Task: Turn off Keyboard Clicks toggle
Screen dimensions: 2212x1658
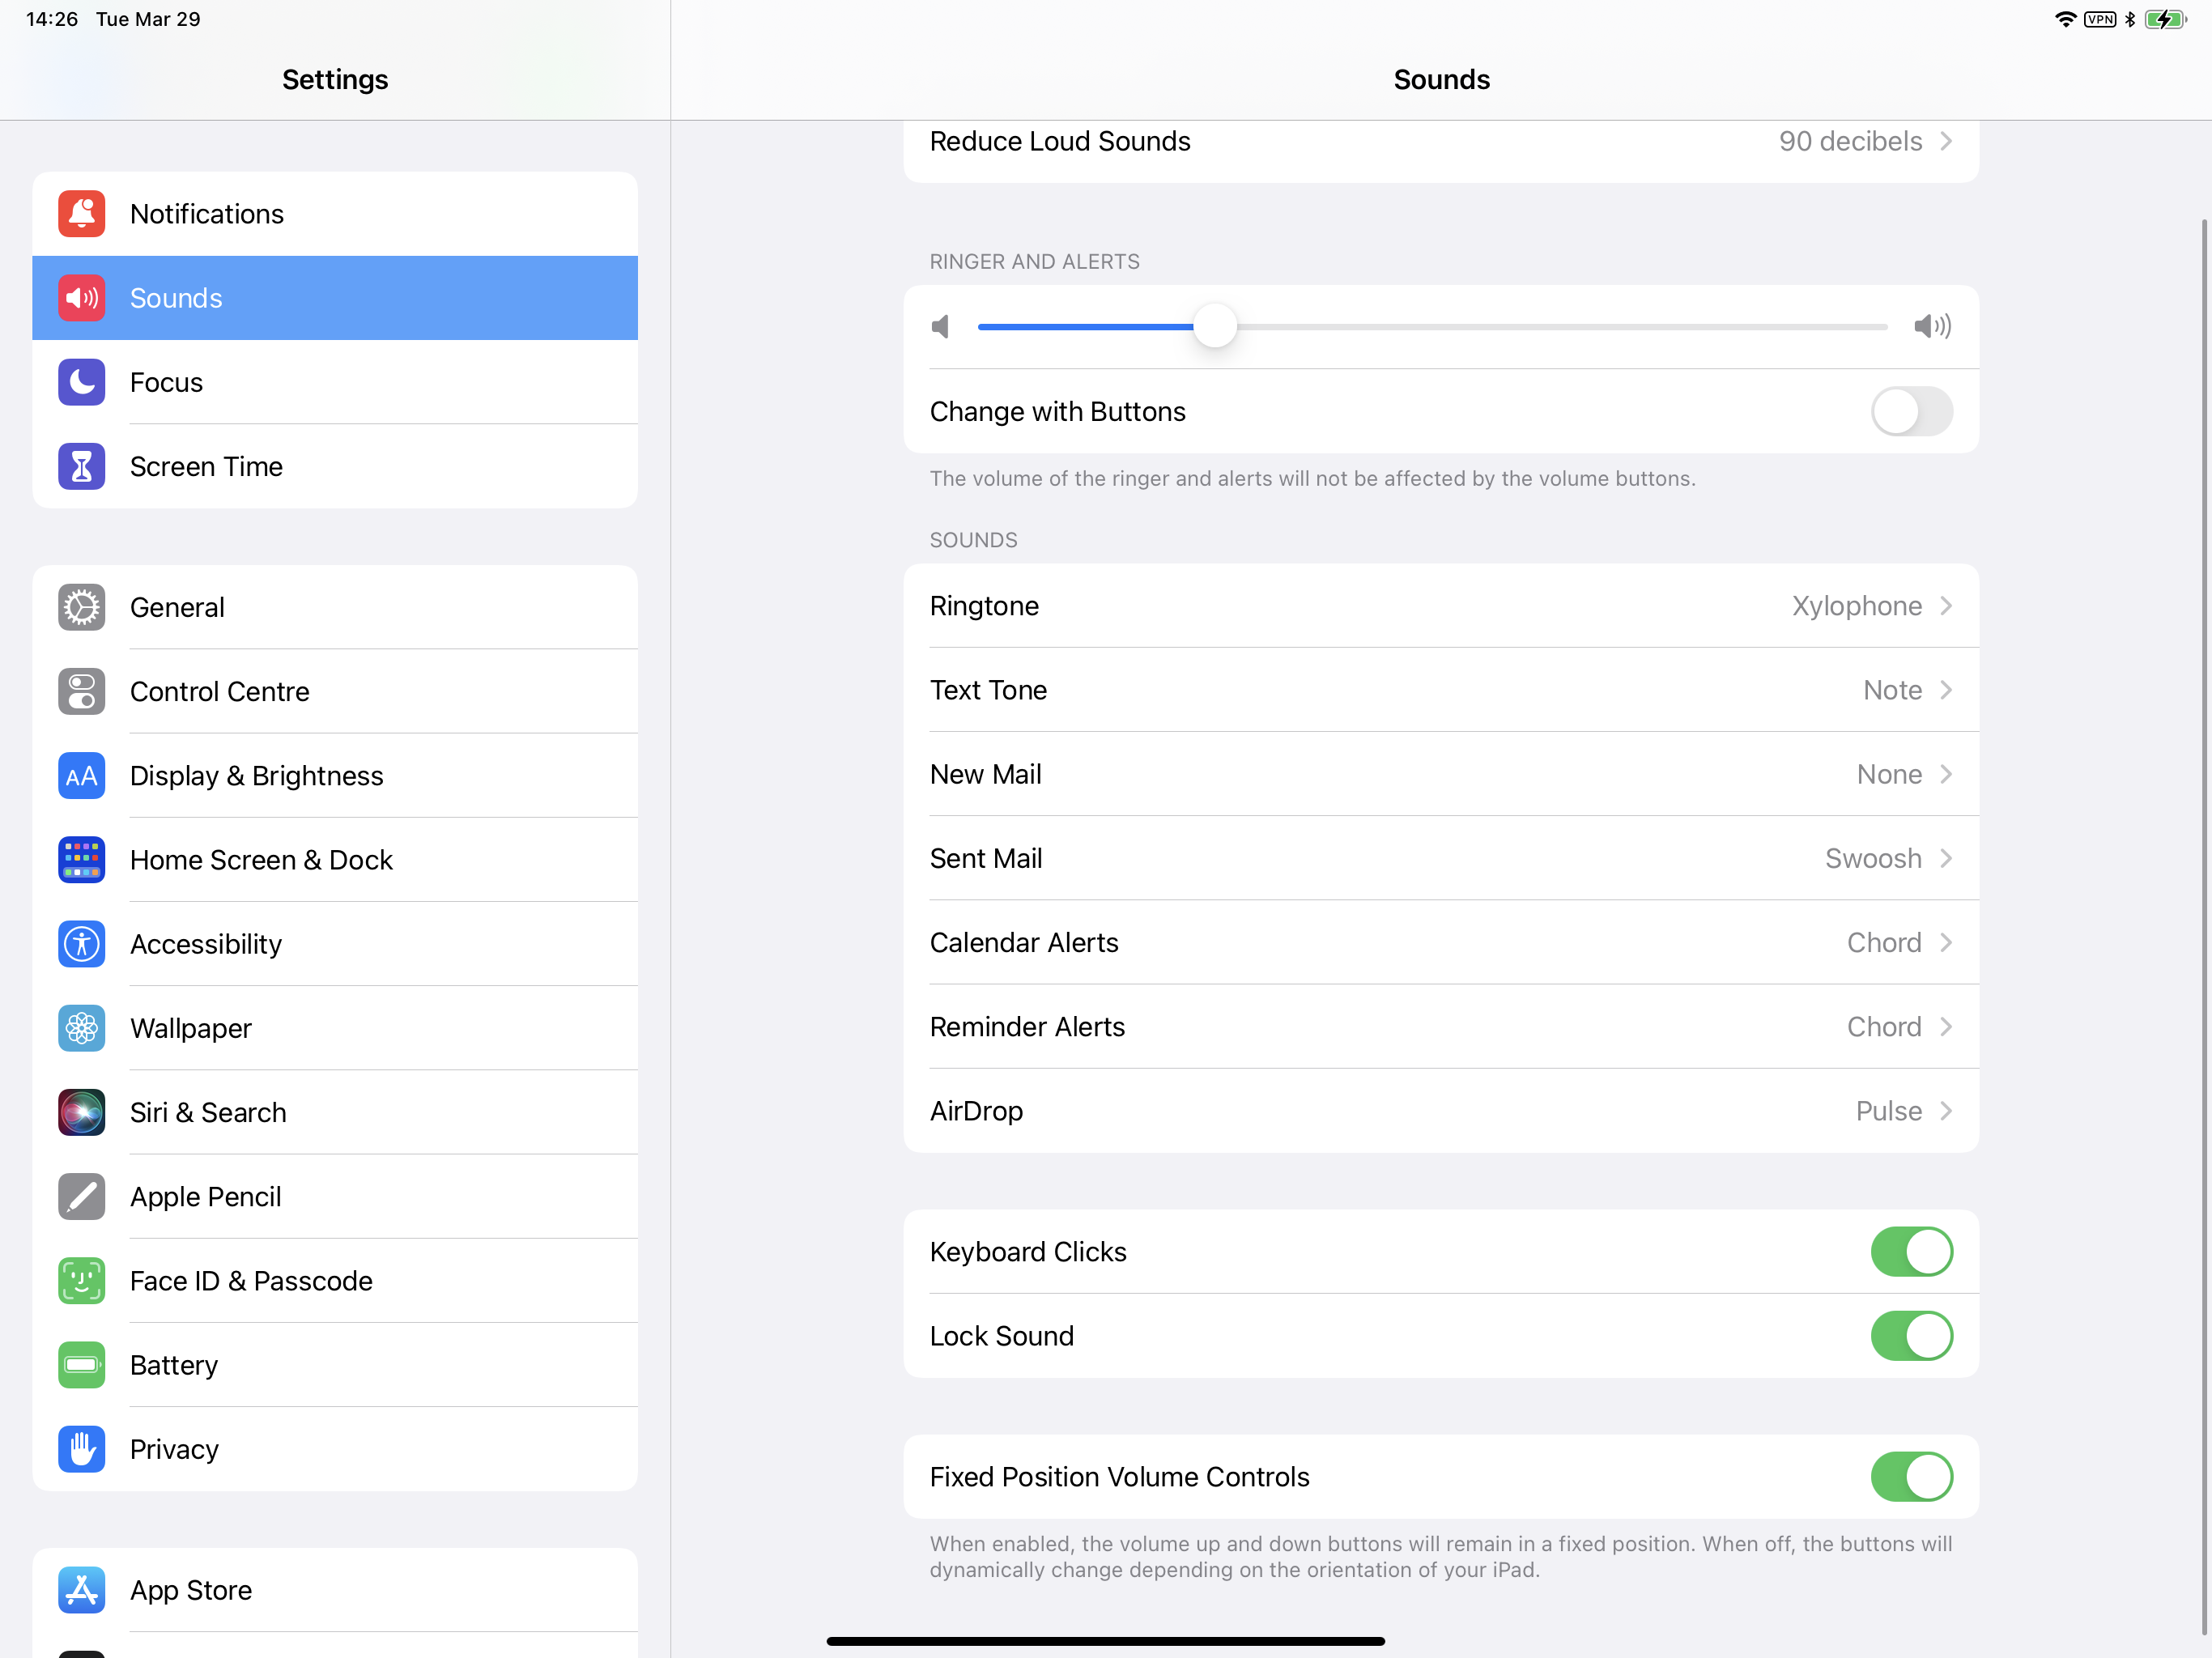Action: (1910, 1252)
